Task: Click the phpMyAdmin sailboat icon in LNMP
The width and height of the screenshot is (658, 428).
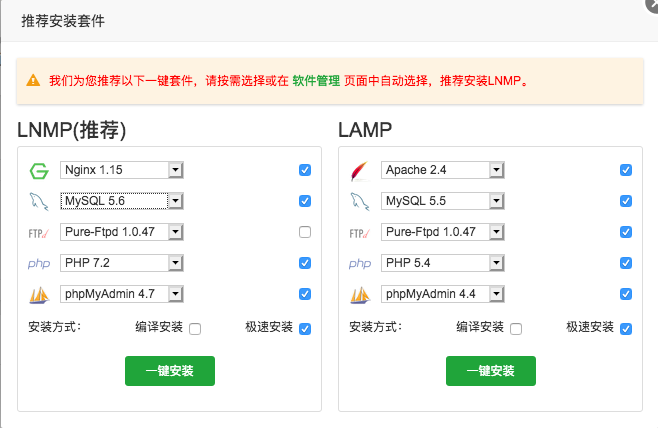Action: pos(39,295)
